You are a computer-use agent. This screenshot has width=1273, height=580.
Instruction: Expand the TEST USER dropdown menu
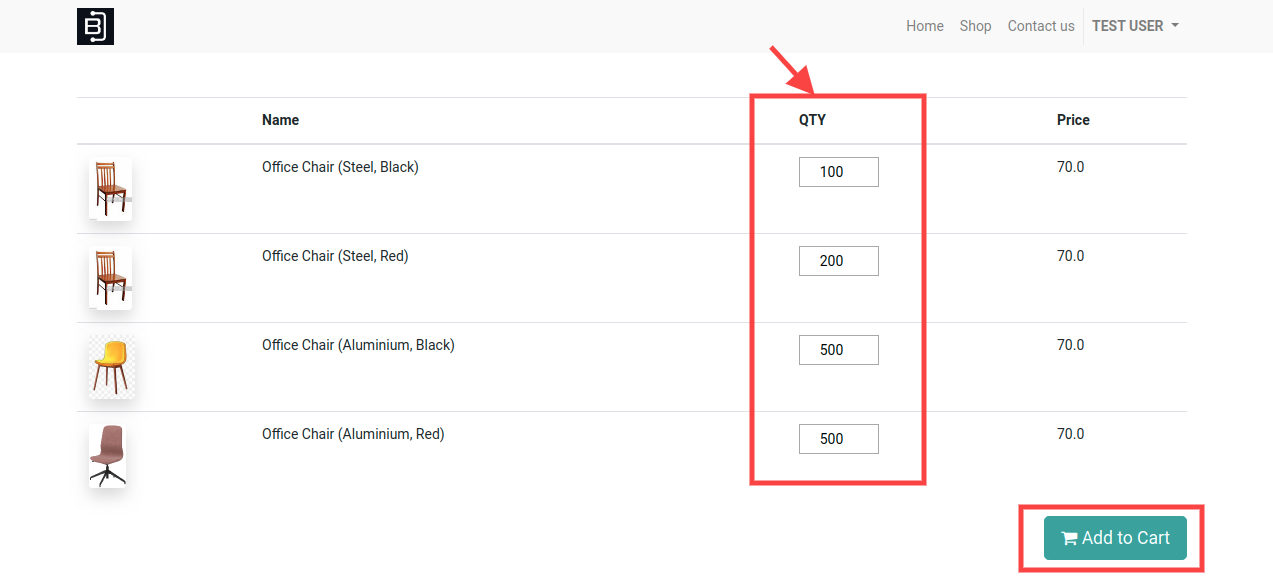click(1135, 26)
